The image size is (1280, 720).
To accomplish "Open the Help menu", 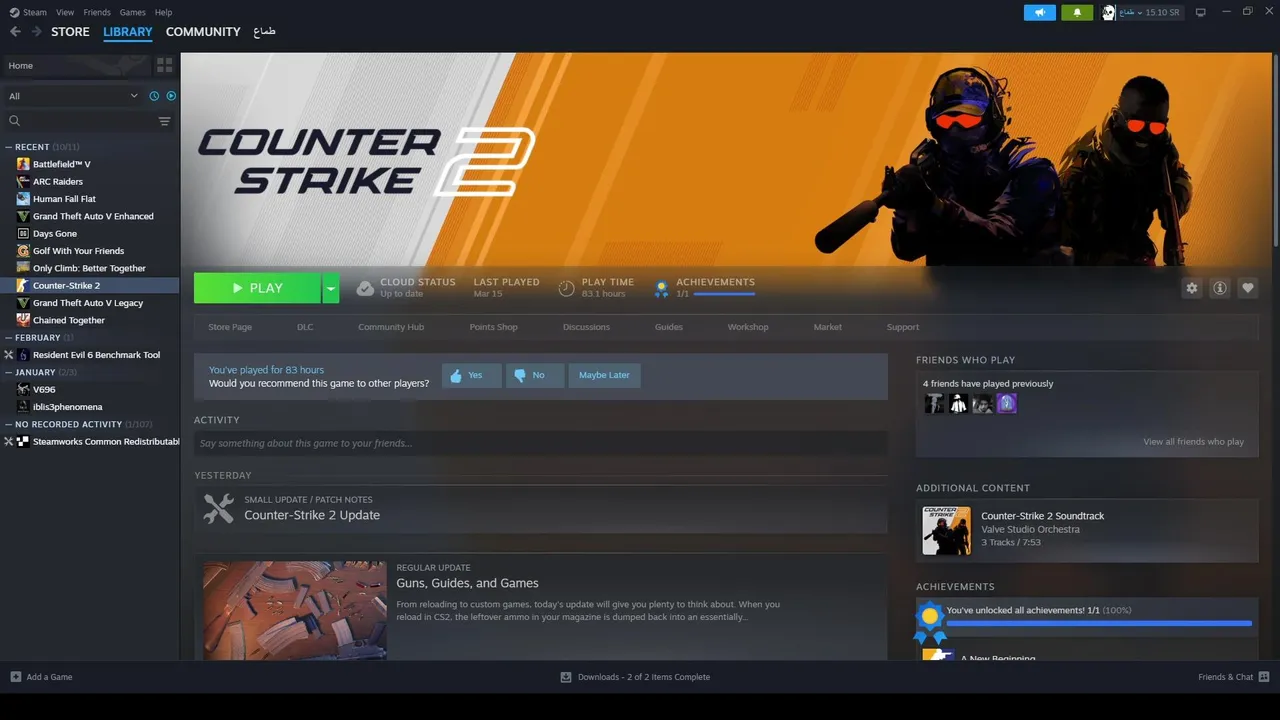I will [x=163, y=12].
